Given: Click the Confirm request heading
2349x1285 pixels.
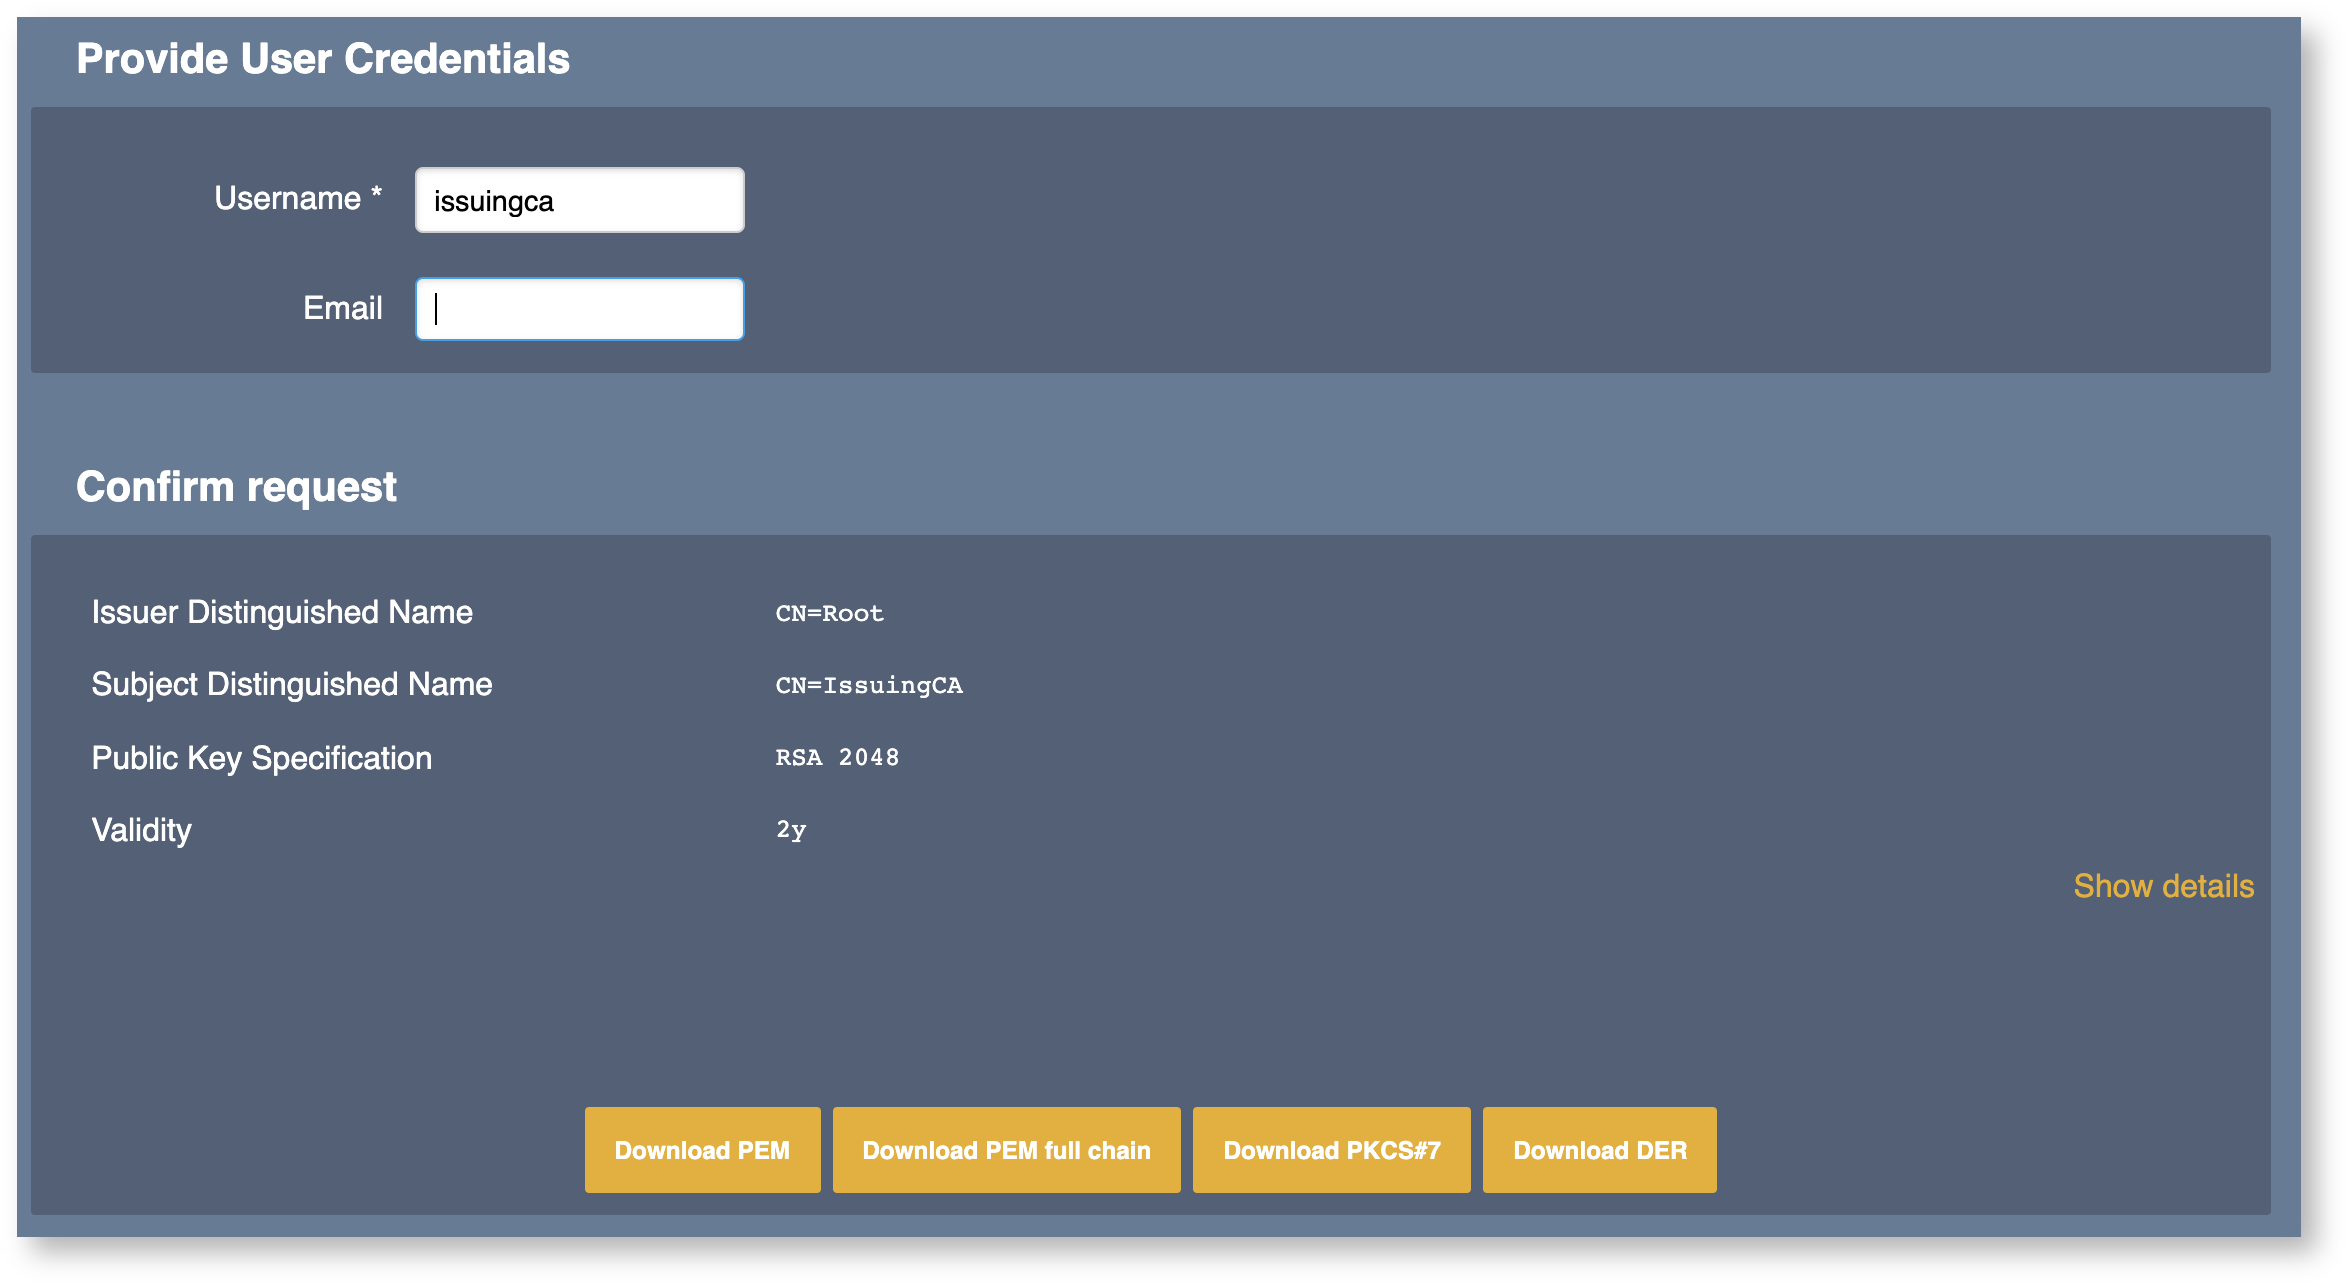Looking at the screenshot, I should coord(236,487).
